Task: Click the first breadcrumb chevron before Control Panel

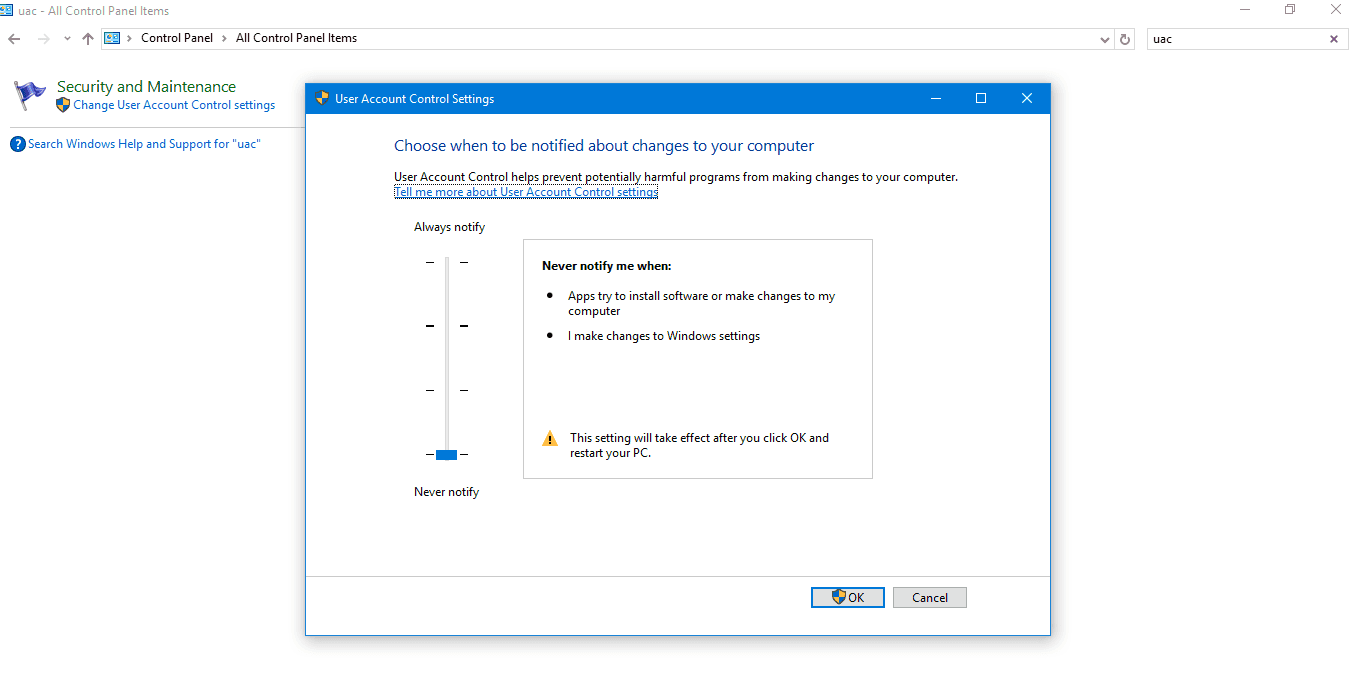Action: pyautogui.click(x=130, y=38)
